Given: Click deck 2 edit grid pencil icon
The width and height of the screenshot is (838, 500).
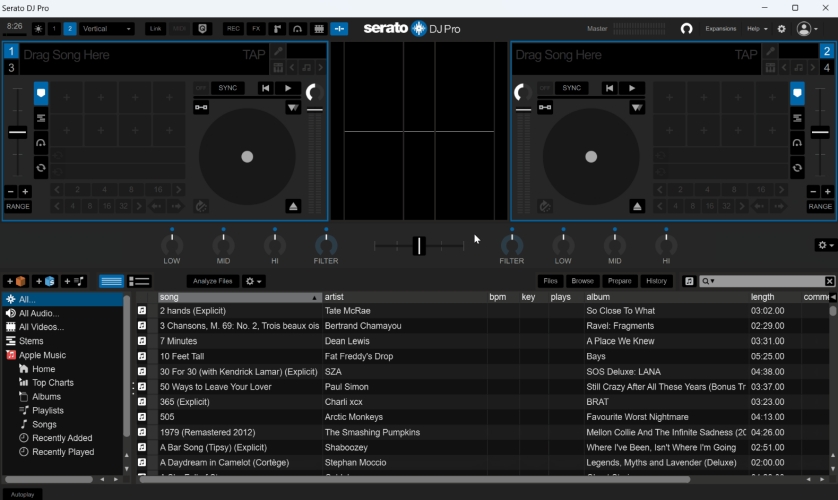Looking at the screenshot, I should tap(770, 51).
